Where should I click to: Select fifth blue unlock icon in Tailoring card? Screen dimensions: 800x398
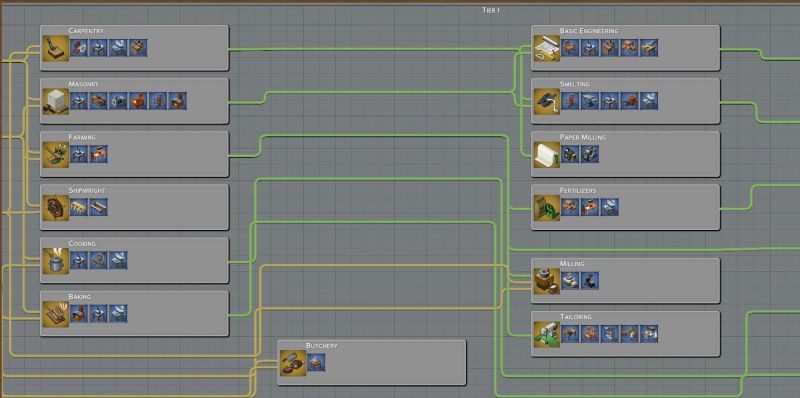[x=649, y=334]
